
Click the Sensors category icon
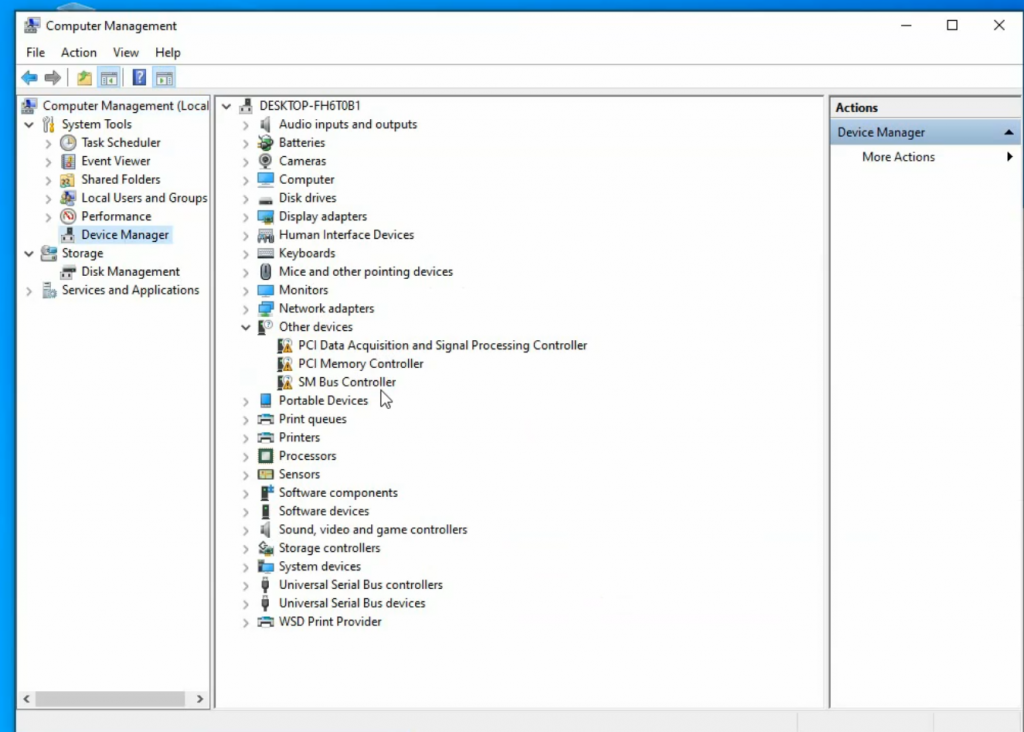(x=265, y=474)
